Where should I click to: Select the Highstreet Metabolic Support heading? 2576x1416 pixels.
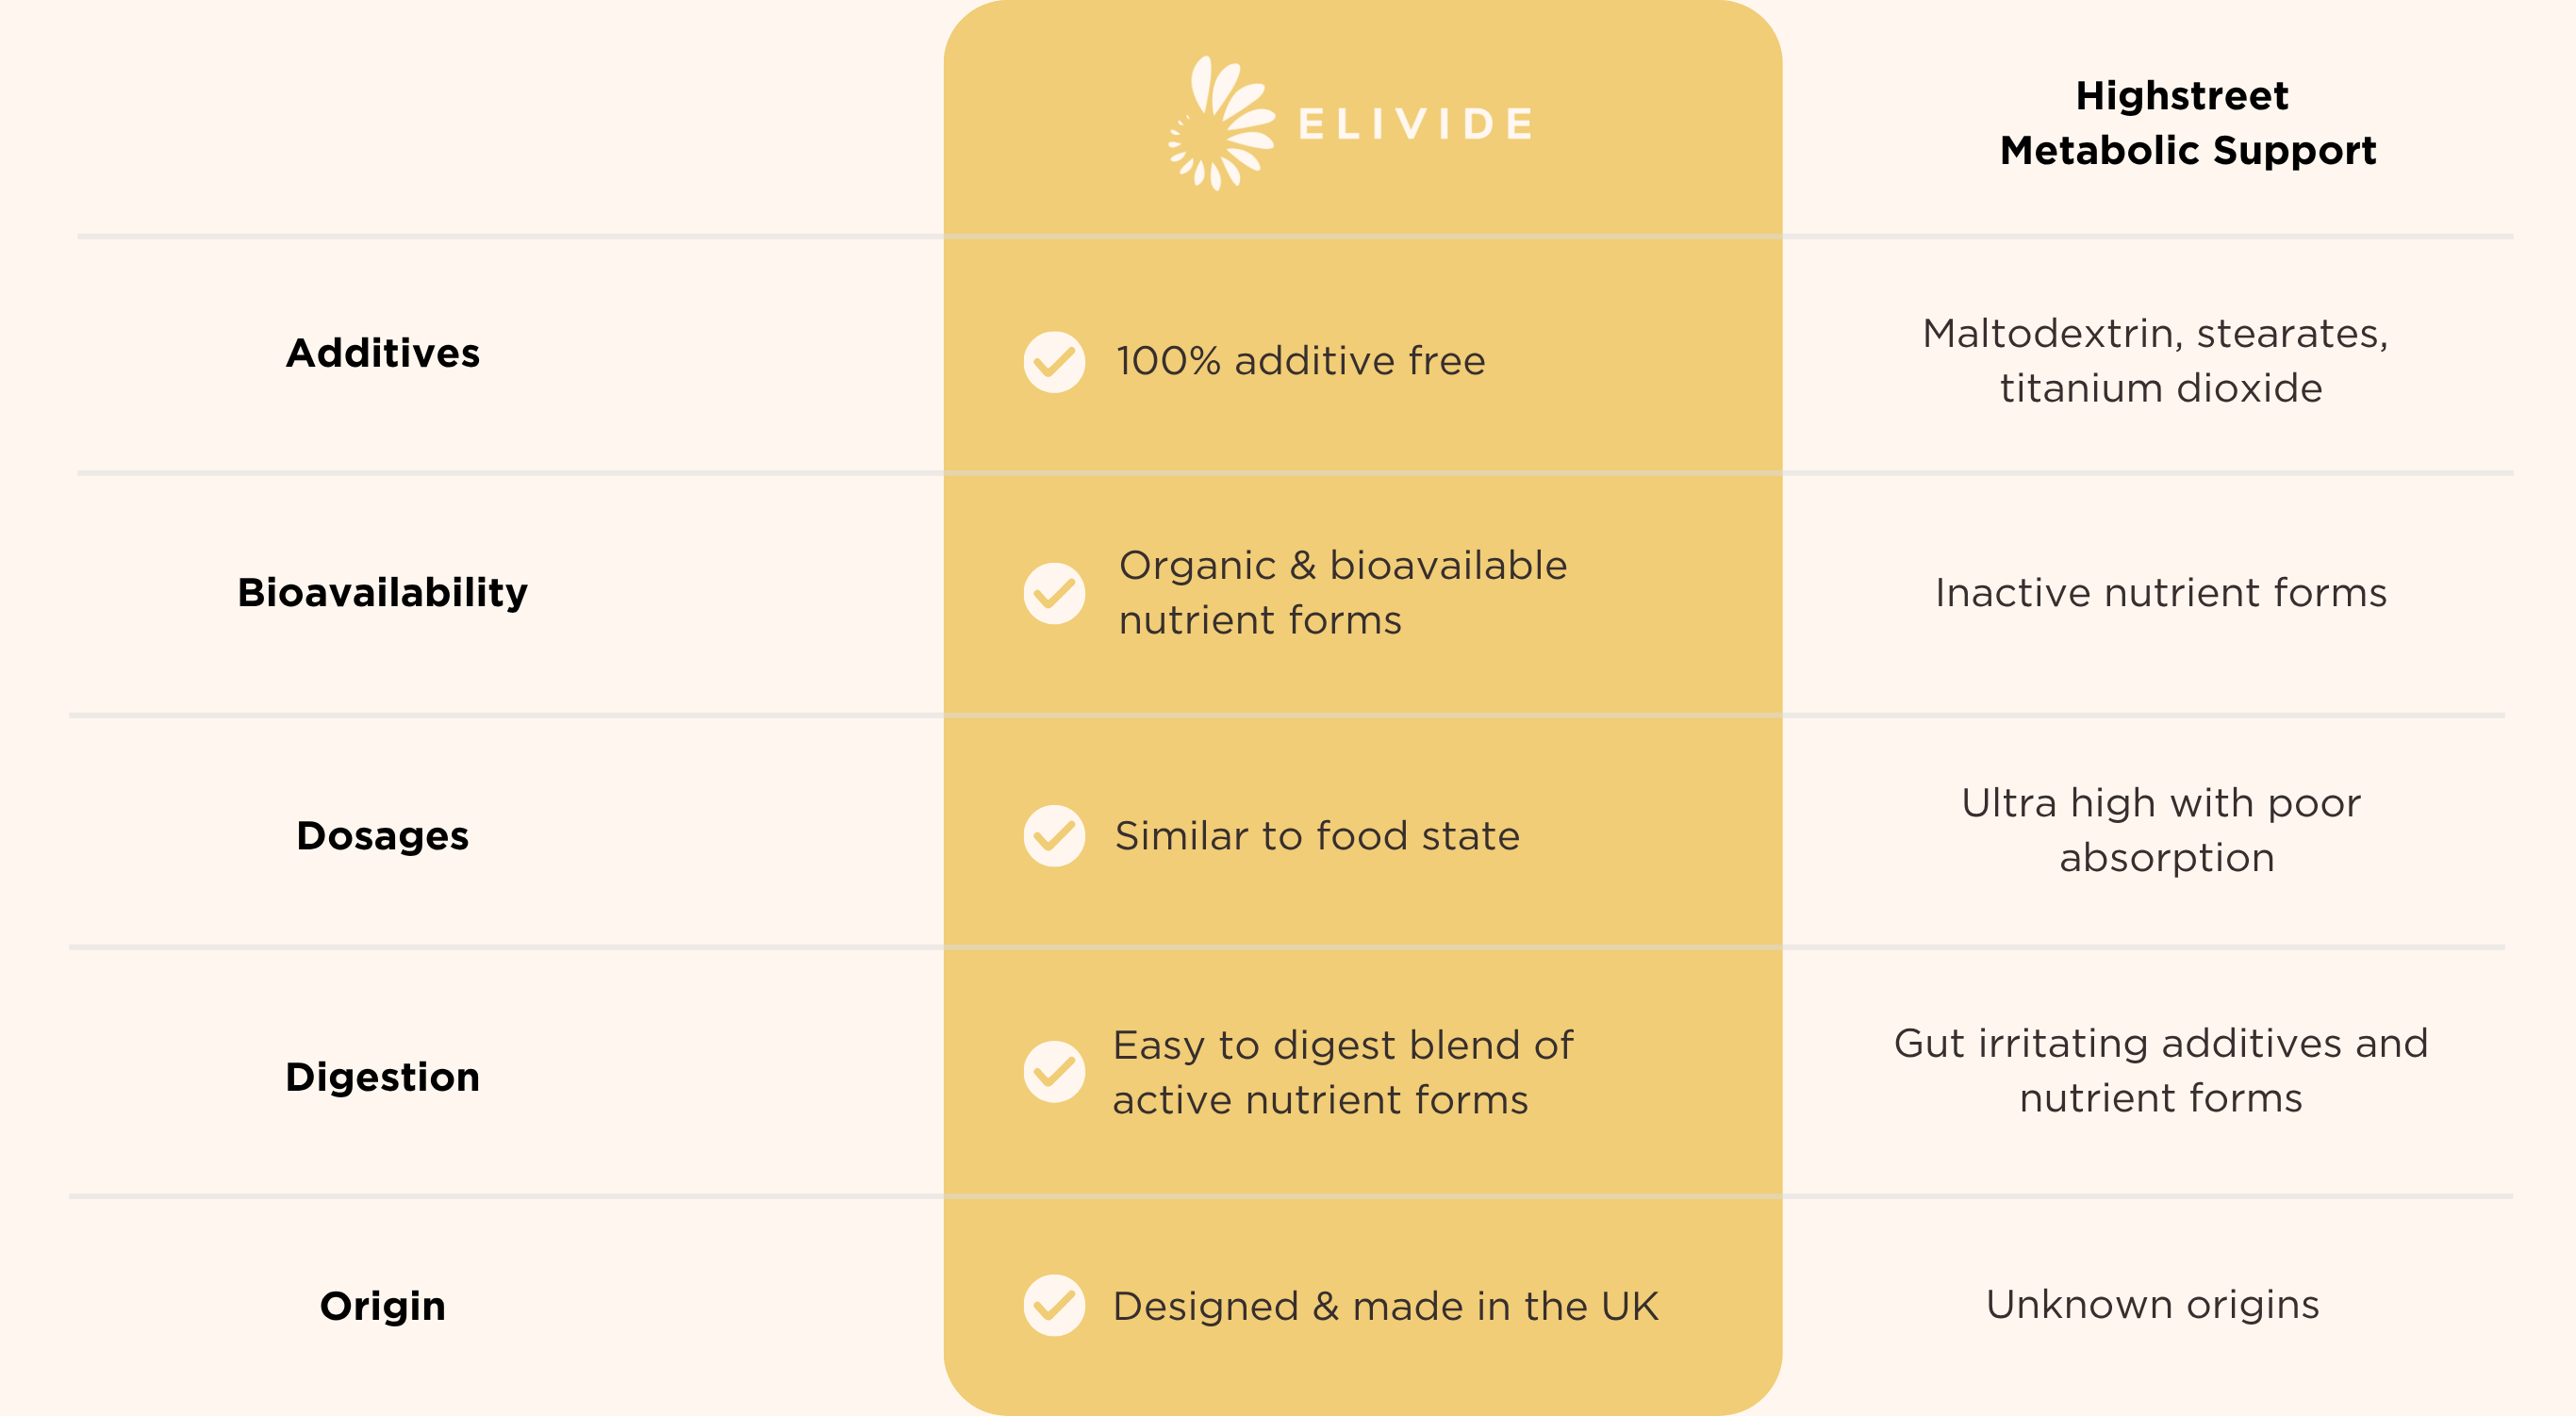2187,123
